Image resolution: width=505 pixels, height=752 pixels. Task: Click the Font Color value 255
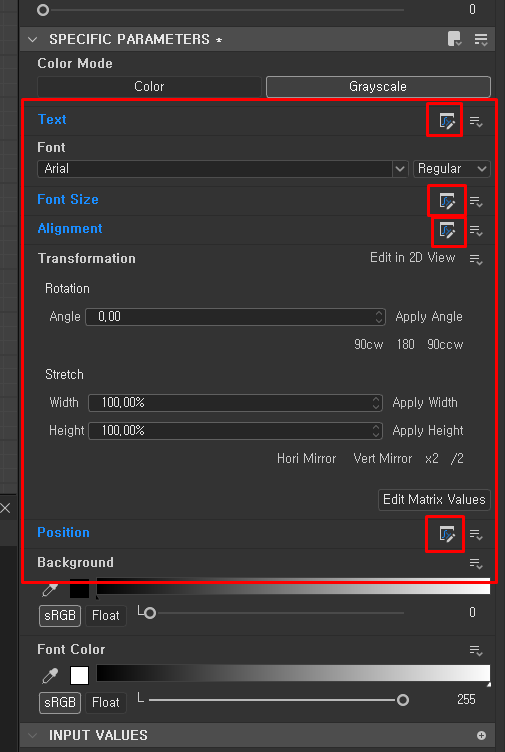(466, 700)
